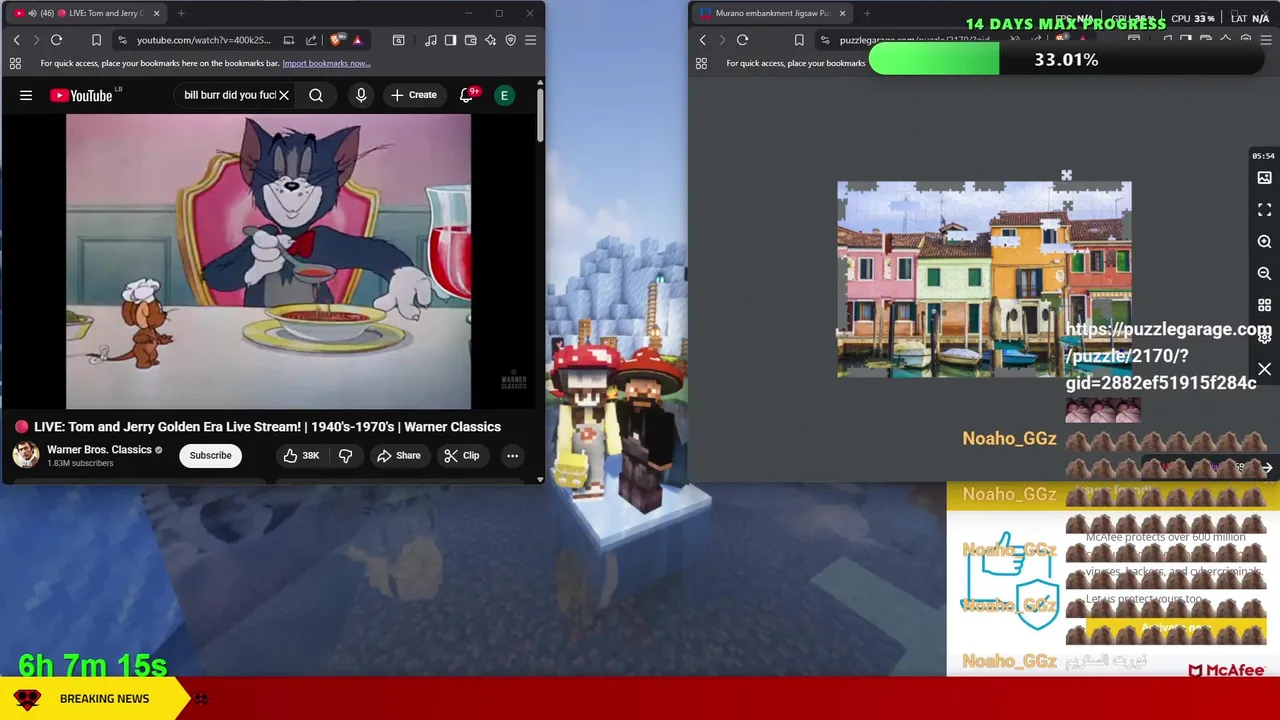1280x720 pixels.
Task: Open the music playlist icon in browser toolbar
Action: pyautogui.click(x=430, y=40)
